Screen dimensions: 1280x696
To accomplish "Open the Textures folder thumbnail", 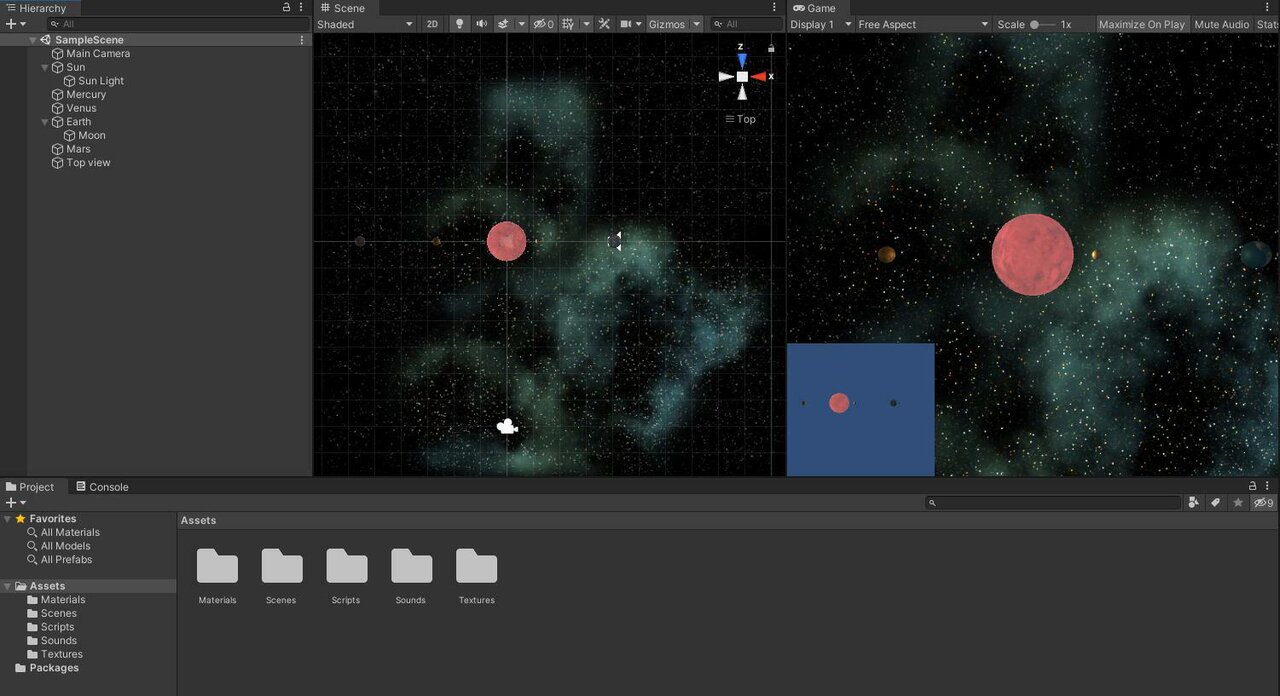I will click(476, 566).
